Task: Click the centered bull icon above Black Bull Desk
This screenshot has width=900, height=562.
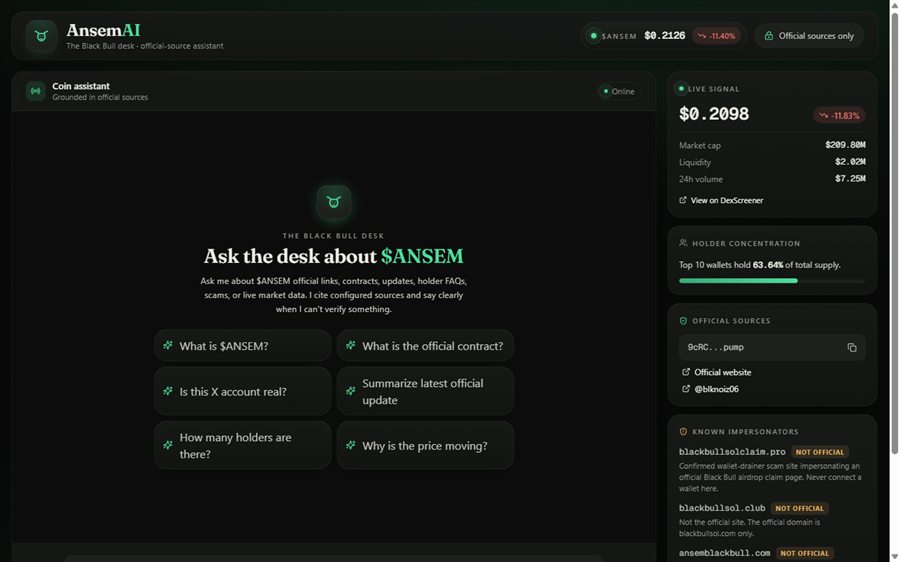Action: [333, 202]
